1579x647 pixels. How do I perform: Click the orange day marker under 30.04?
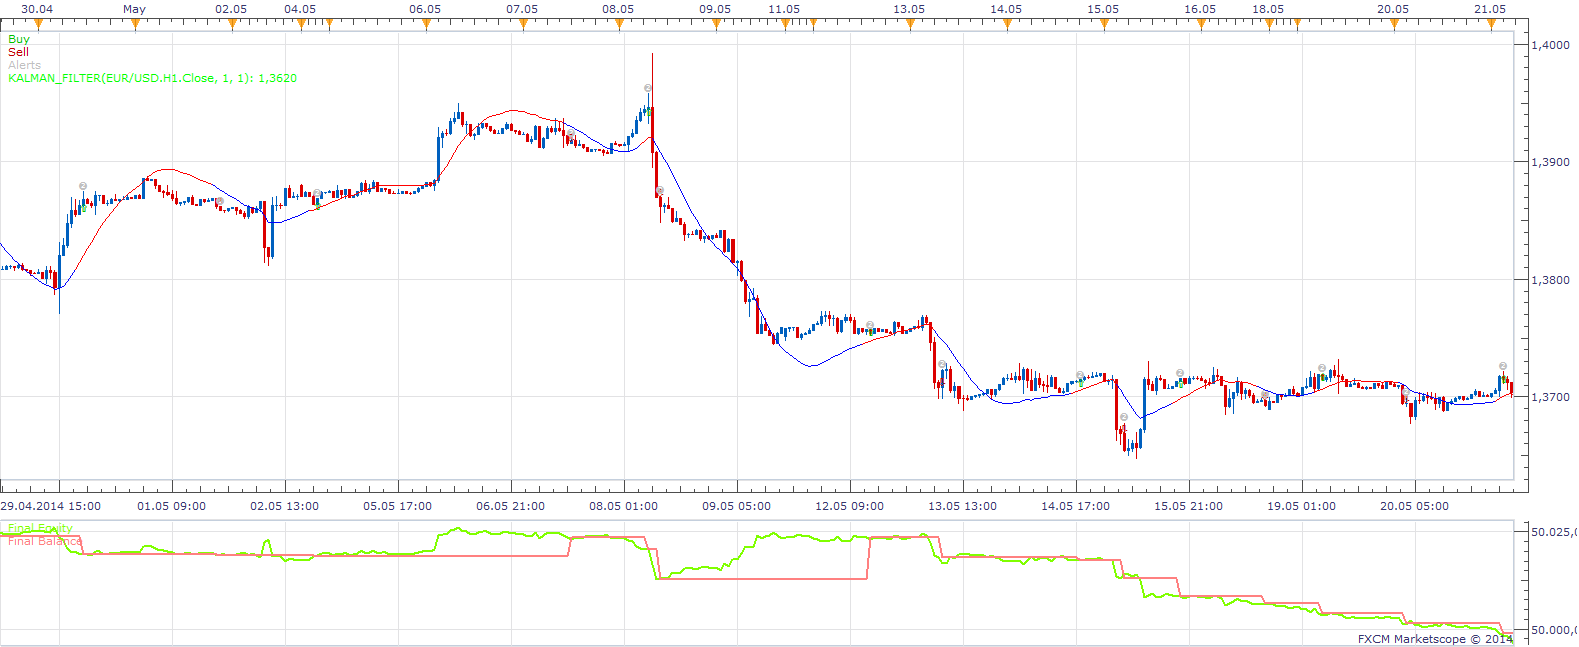pyautogui.click(x=39, y=25)
